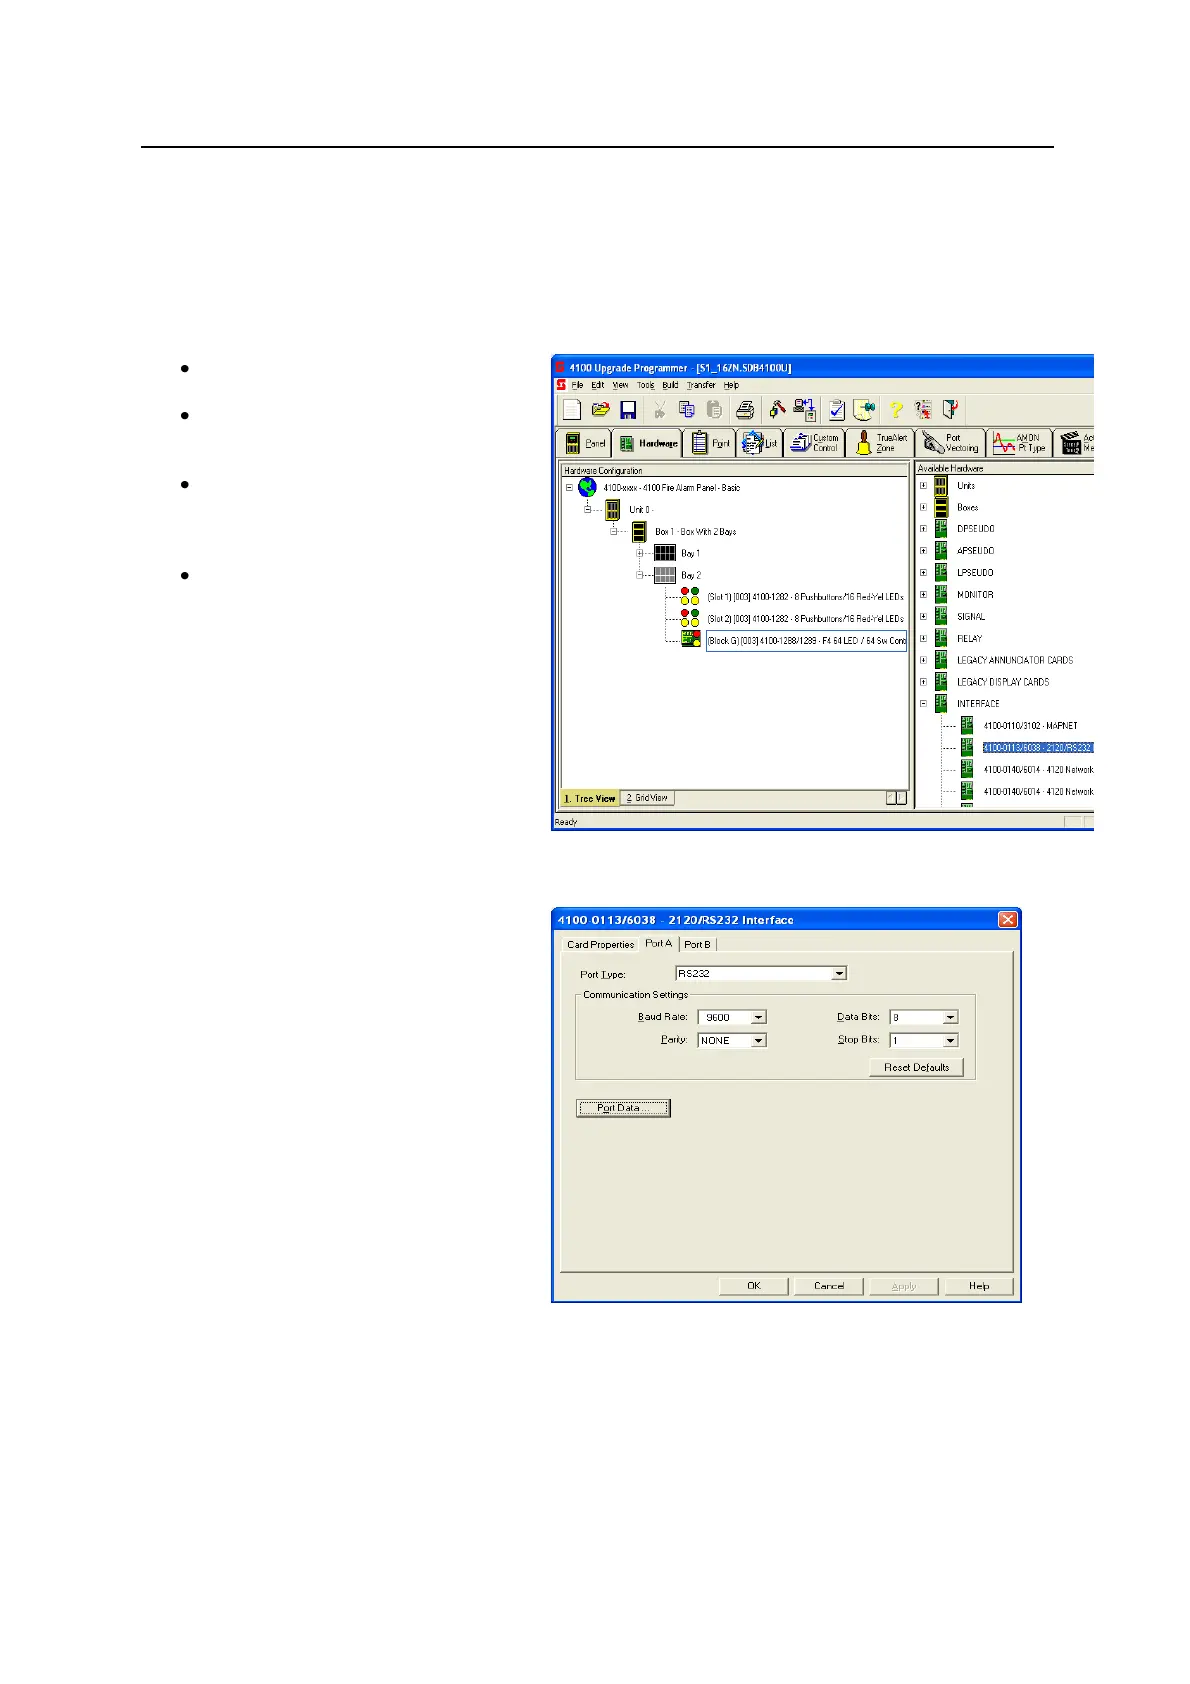Click the Build hammer toolbar icon
Screen dimensions: 1190x1684
click(777, 409)
